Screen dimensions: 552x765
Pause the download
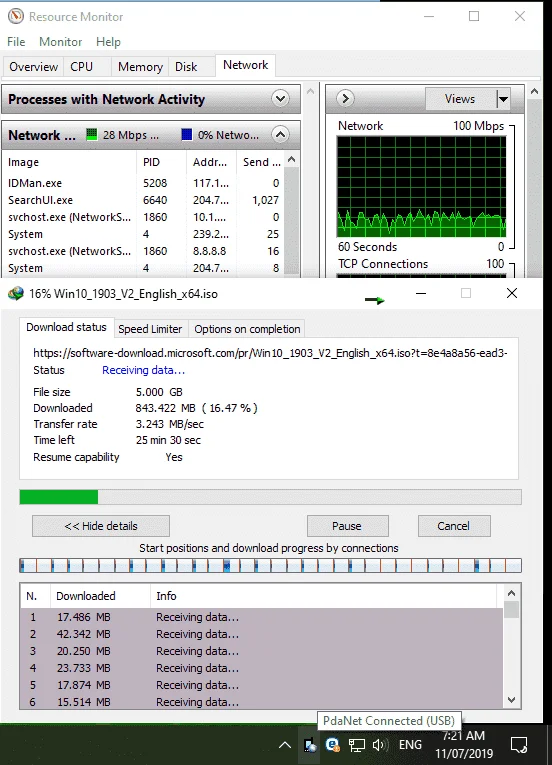(x=347, y=526)
